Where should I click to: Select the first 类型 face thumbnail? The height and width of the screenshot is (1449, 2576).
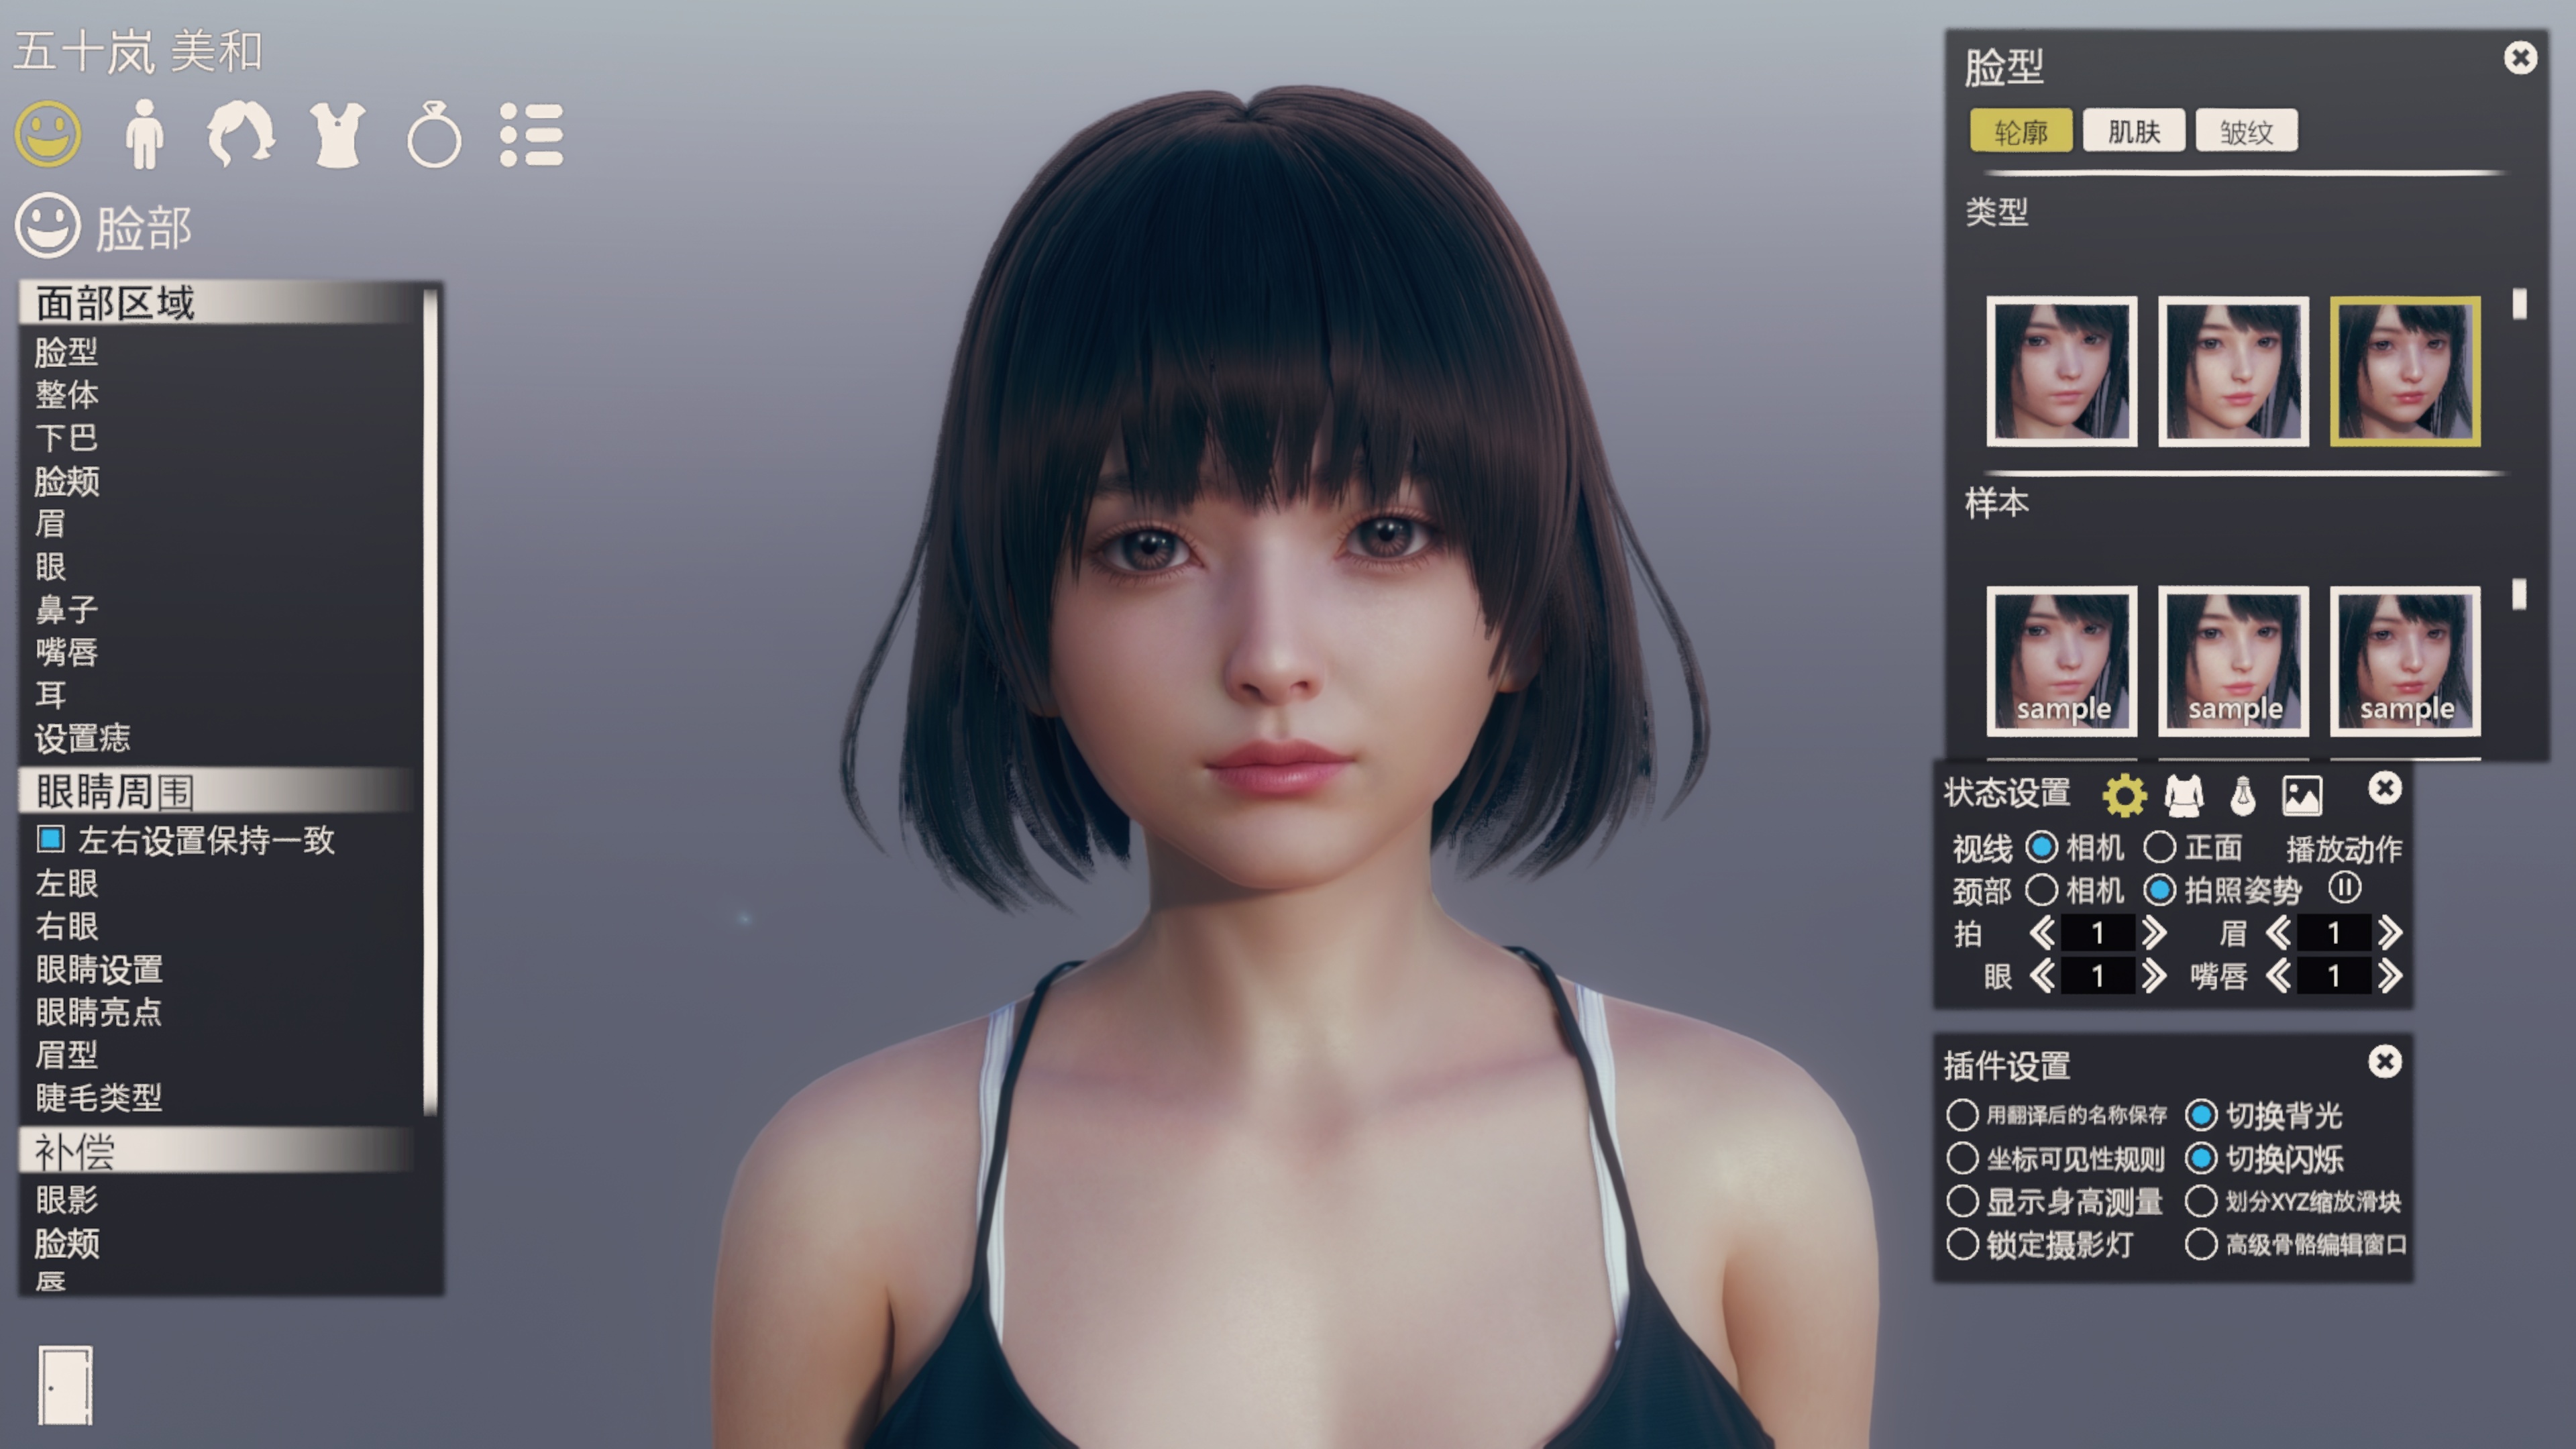point(2062,371)
